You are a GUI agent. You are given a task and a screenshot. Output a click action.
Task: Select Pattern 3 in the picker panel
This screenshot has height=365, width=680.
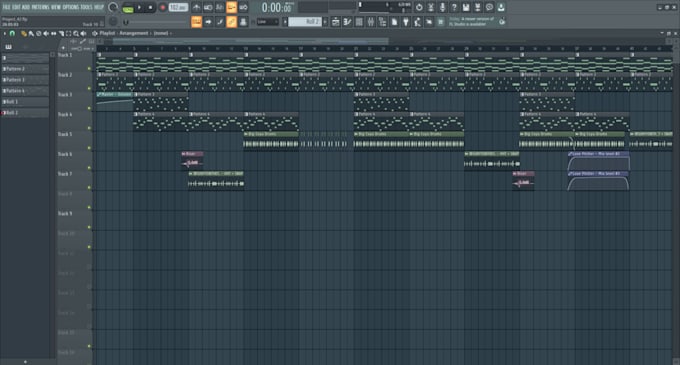25,80
